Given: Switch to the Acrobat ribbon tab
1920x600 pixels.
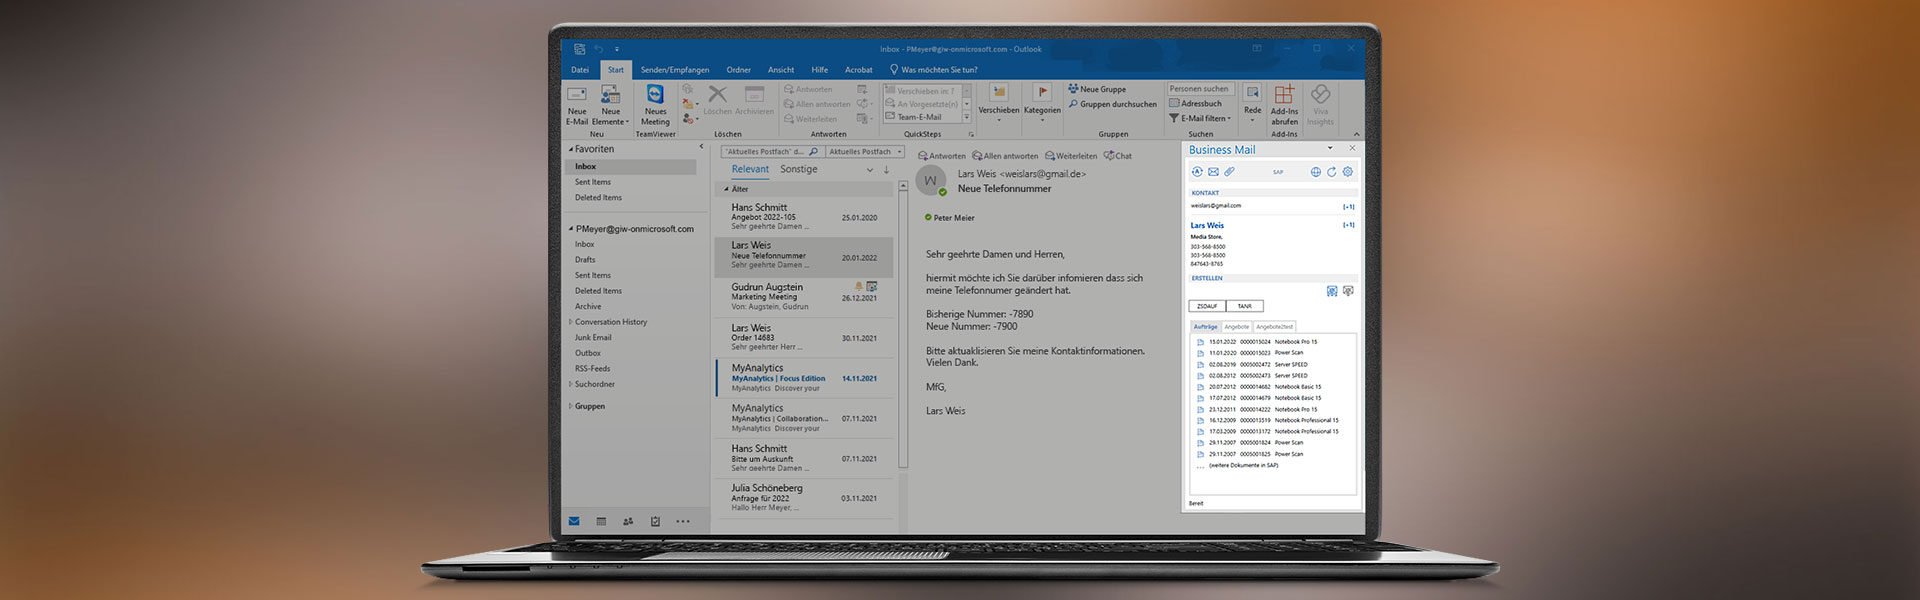Looking at the screenshot, I should pyautogui.click(x=858, y=70).
